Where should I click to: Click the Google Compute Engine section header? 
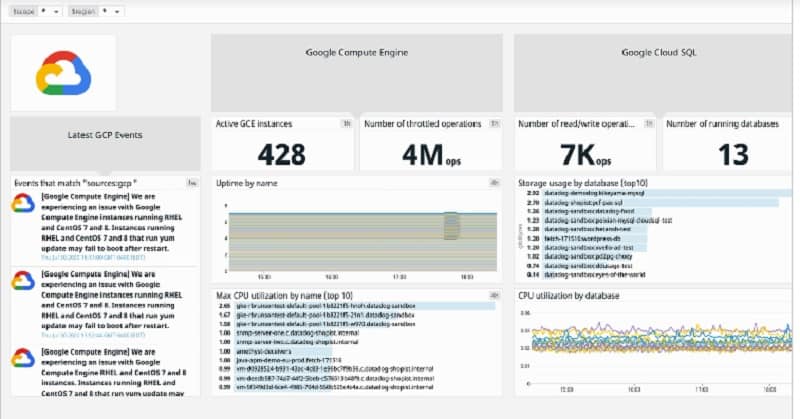tap(357, 72)
